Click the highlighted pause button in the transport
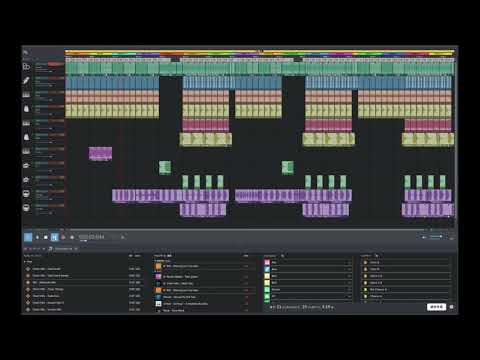 click(54, 237)
